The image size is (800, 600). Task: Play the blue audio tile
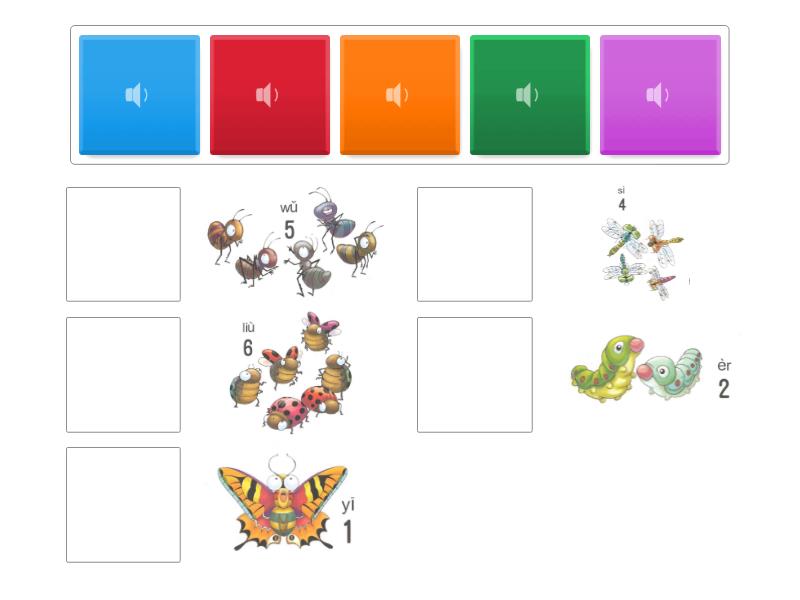pos(139,95)
